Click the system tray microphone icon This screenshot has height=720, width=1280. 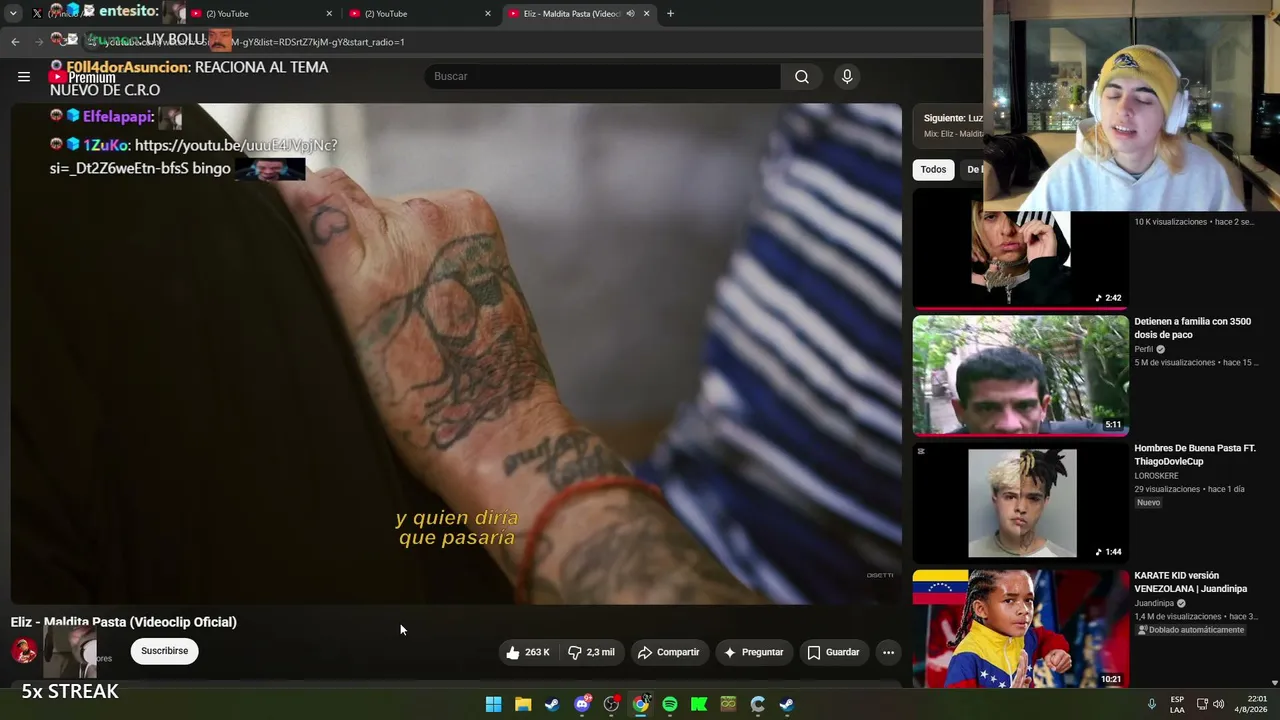pyautogui.click(x=1152, y=704)
